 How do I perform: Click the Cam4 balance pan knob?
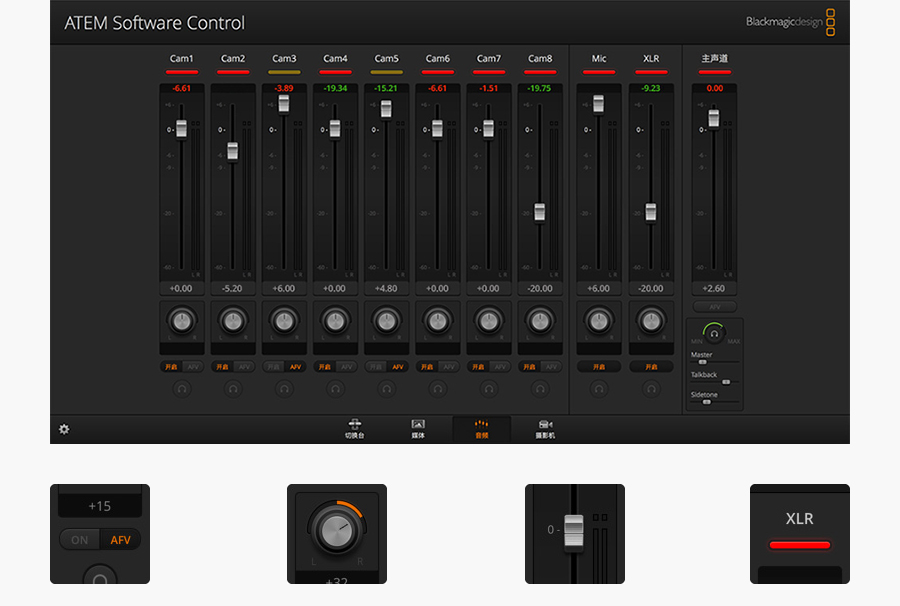[x=335, y=321]
